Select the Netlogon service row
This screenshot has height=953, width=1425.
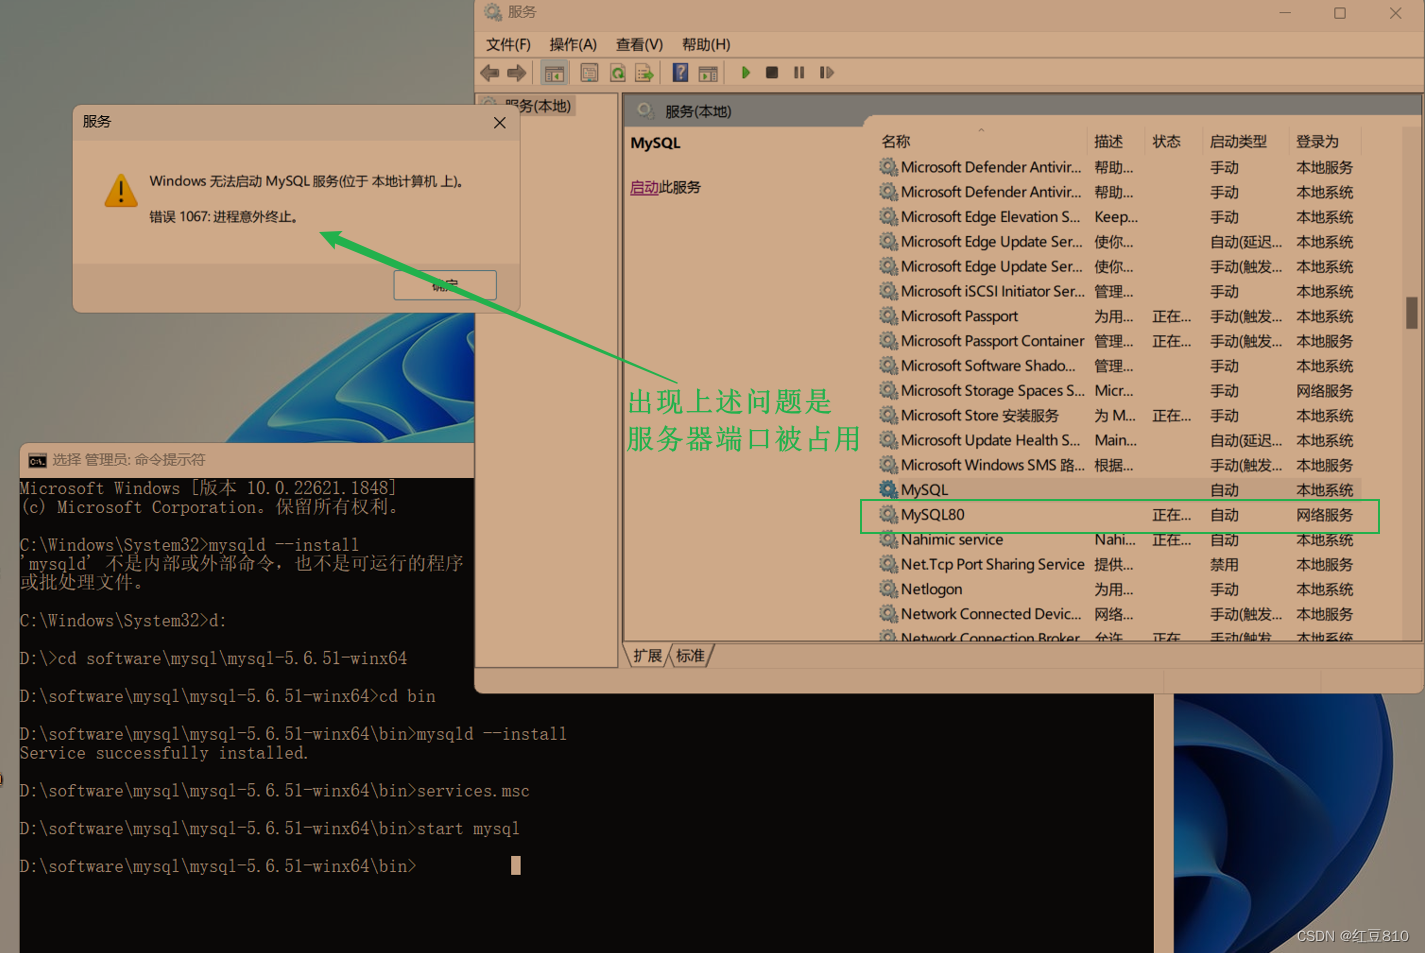(1118, 590)
